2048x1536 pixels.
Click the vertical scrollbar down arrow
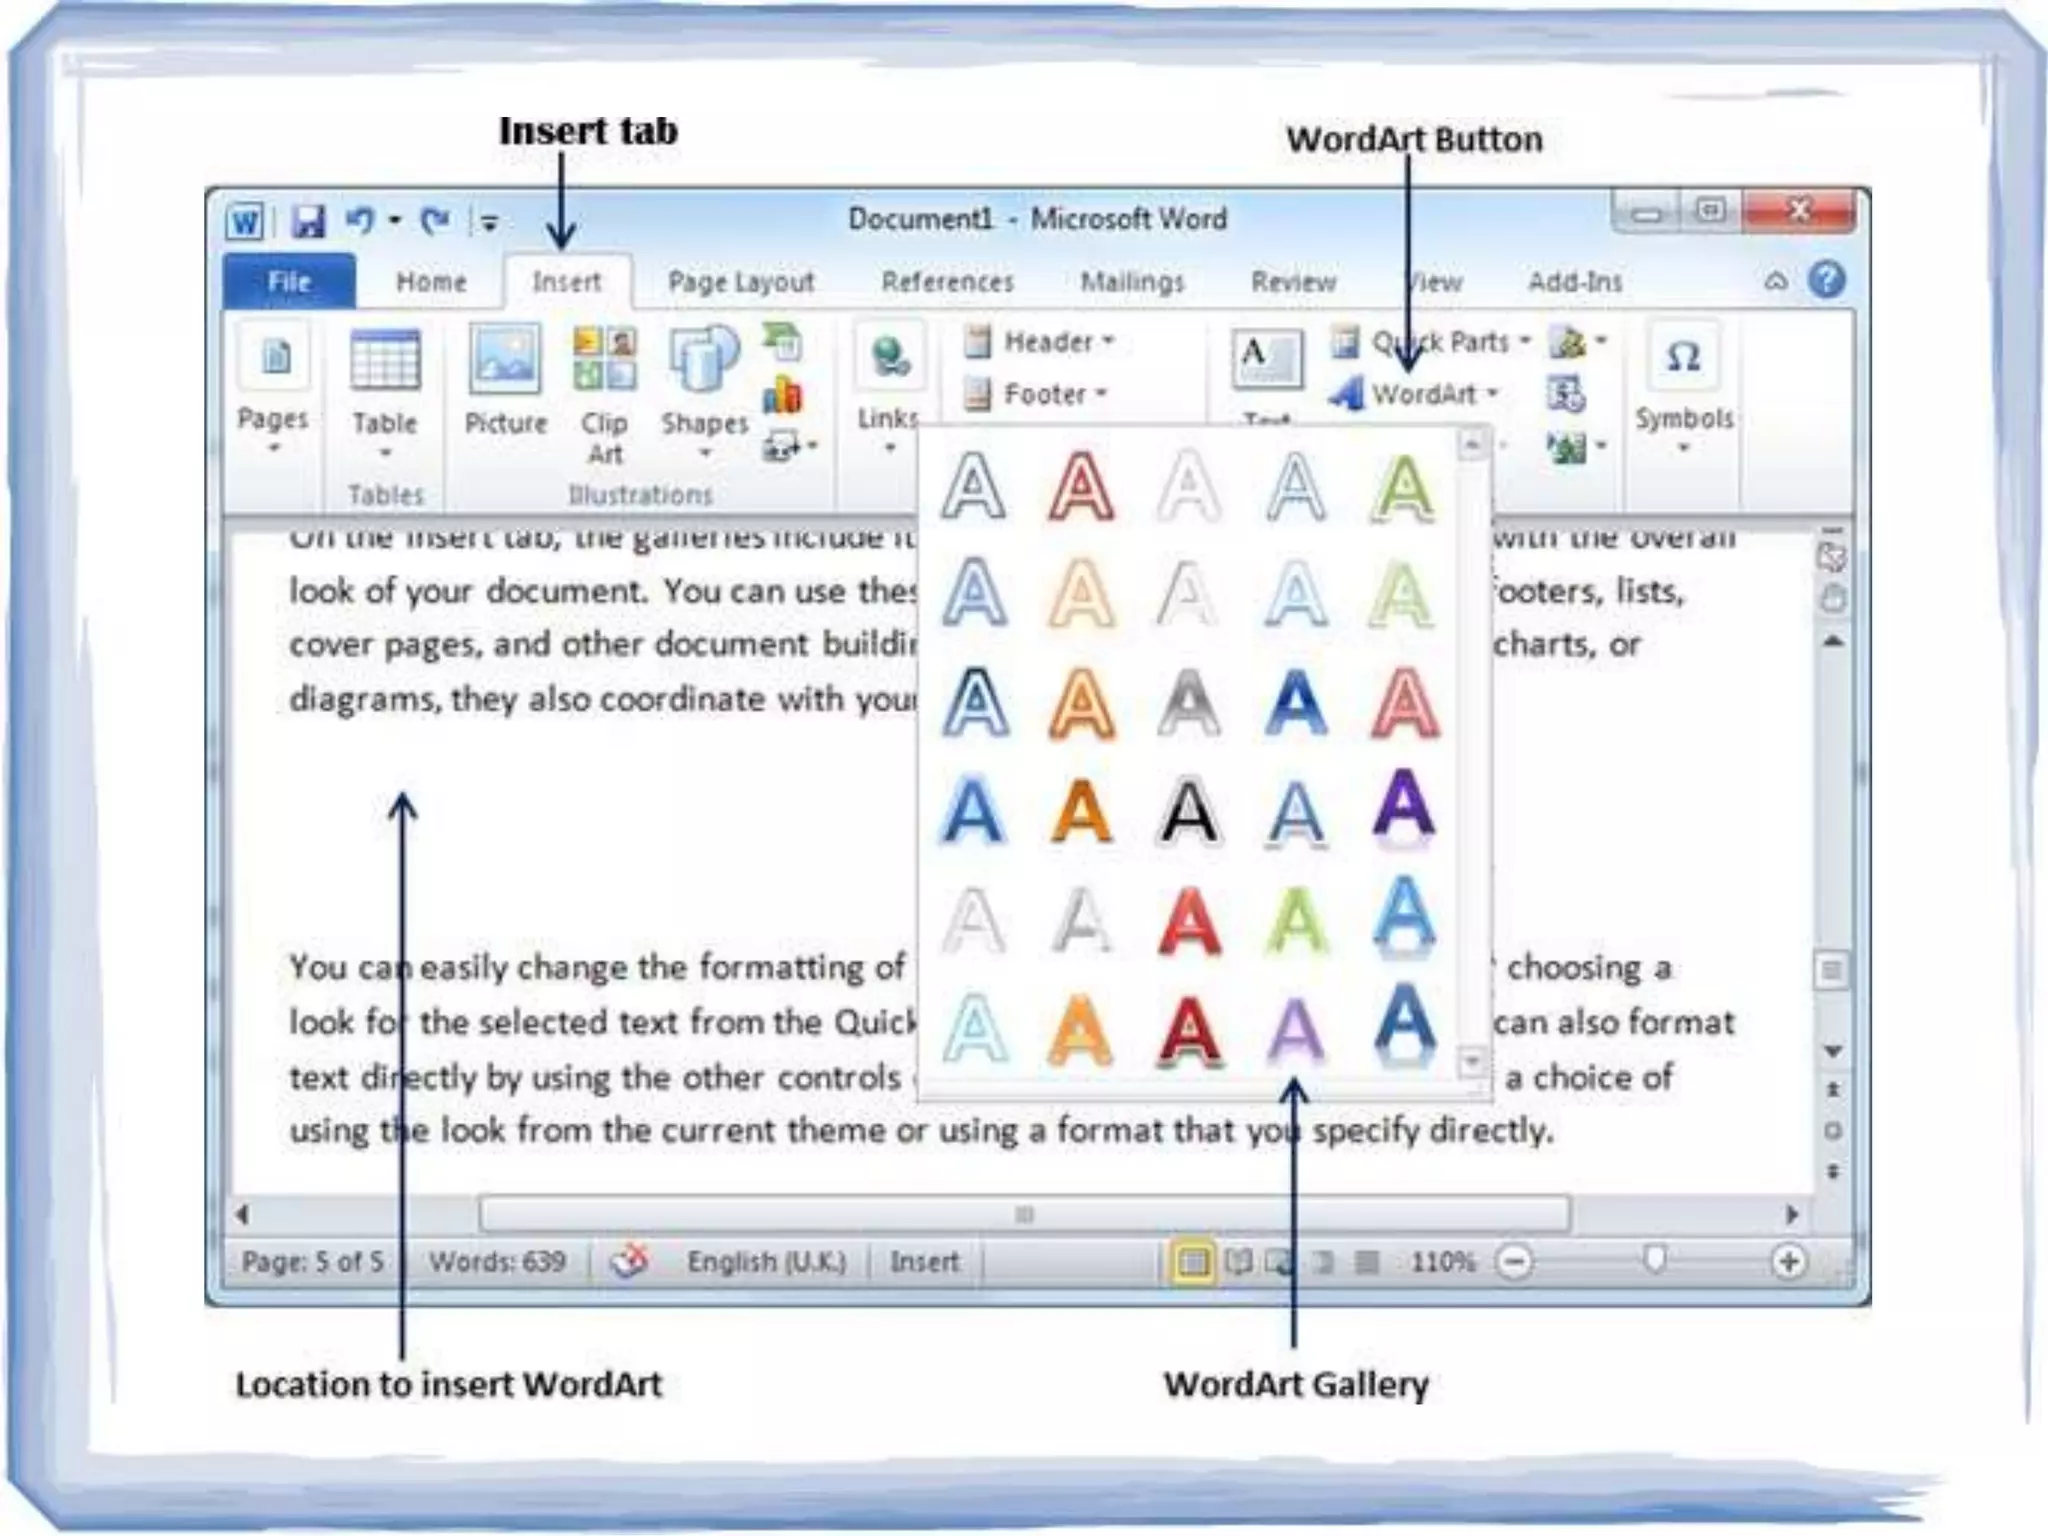1833,1051
